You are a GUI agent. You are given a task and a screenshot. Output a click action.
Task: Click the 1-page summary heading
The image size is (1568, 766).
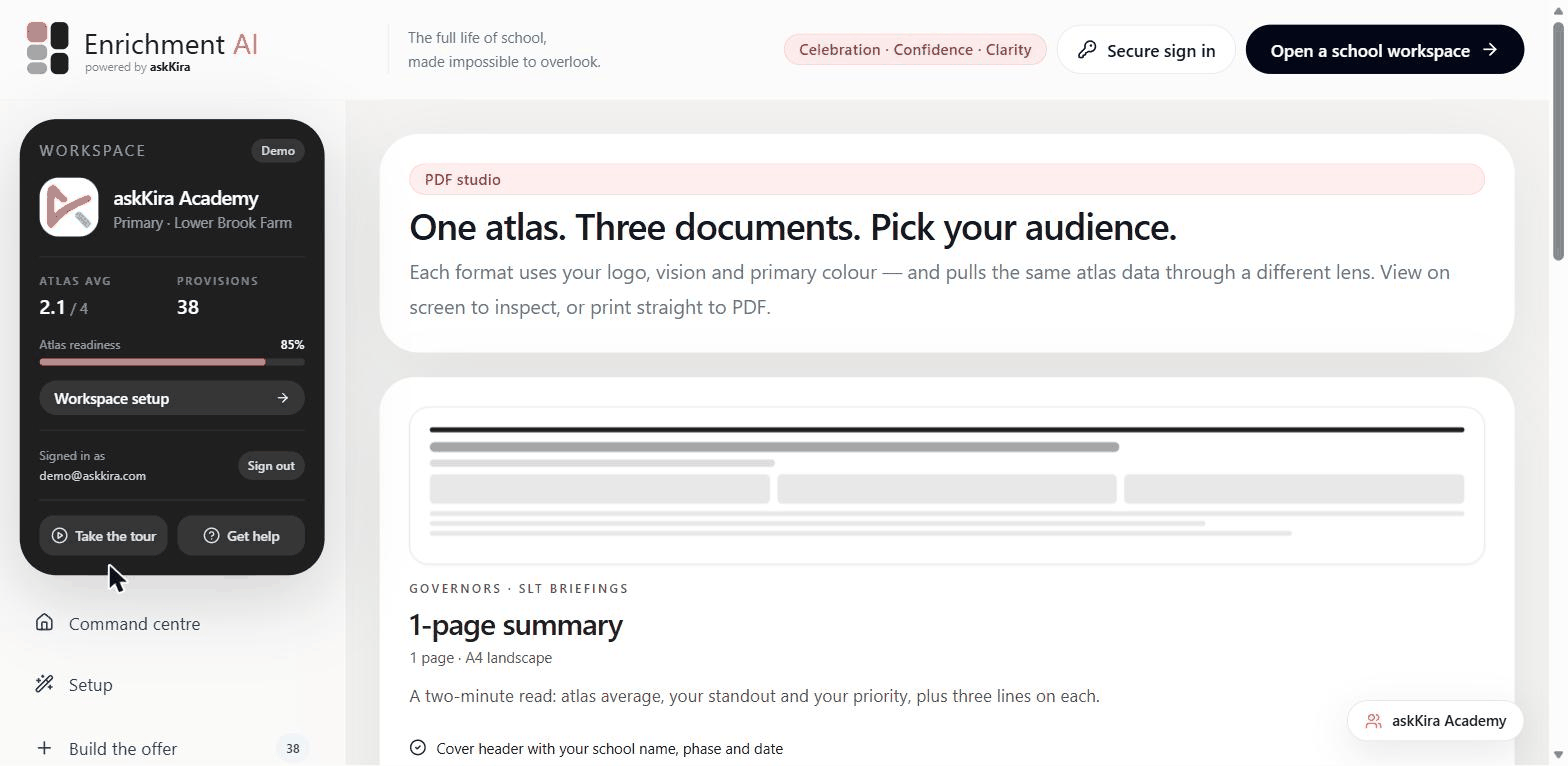516,625
